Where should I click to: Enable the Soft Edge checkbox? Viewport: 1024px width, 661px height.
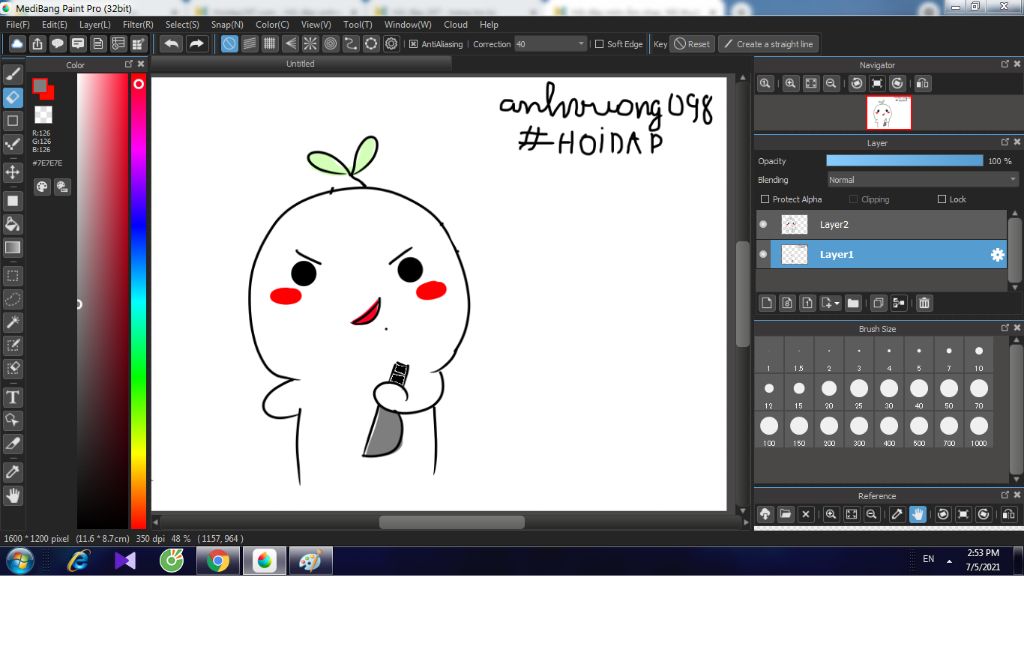coord(599,44)
